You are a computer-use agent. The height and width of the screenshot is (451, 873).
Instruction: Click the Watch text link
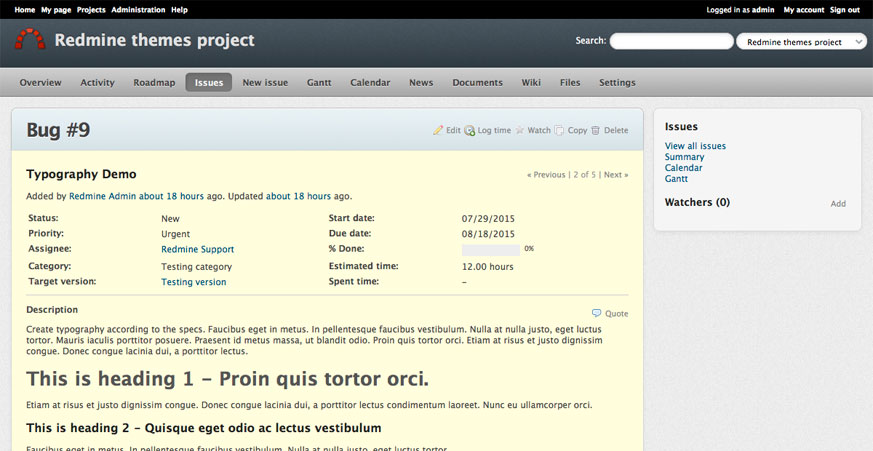click(539, 130)
